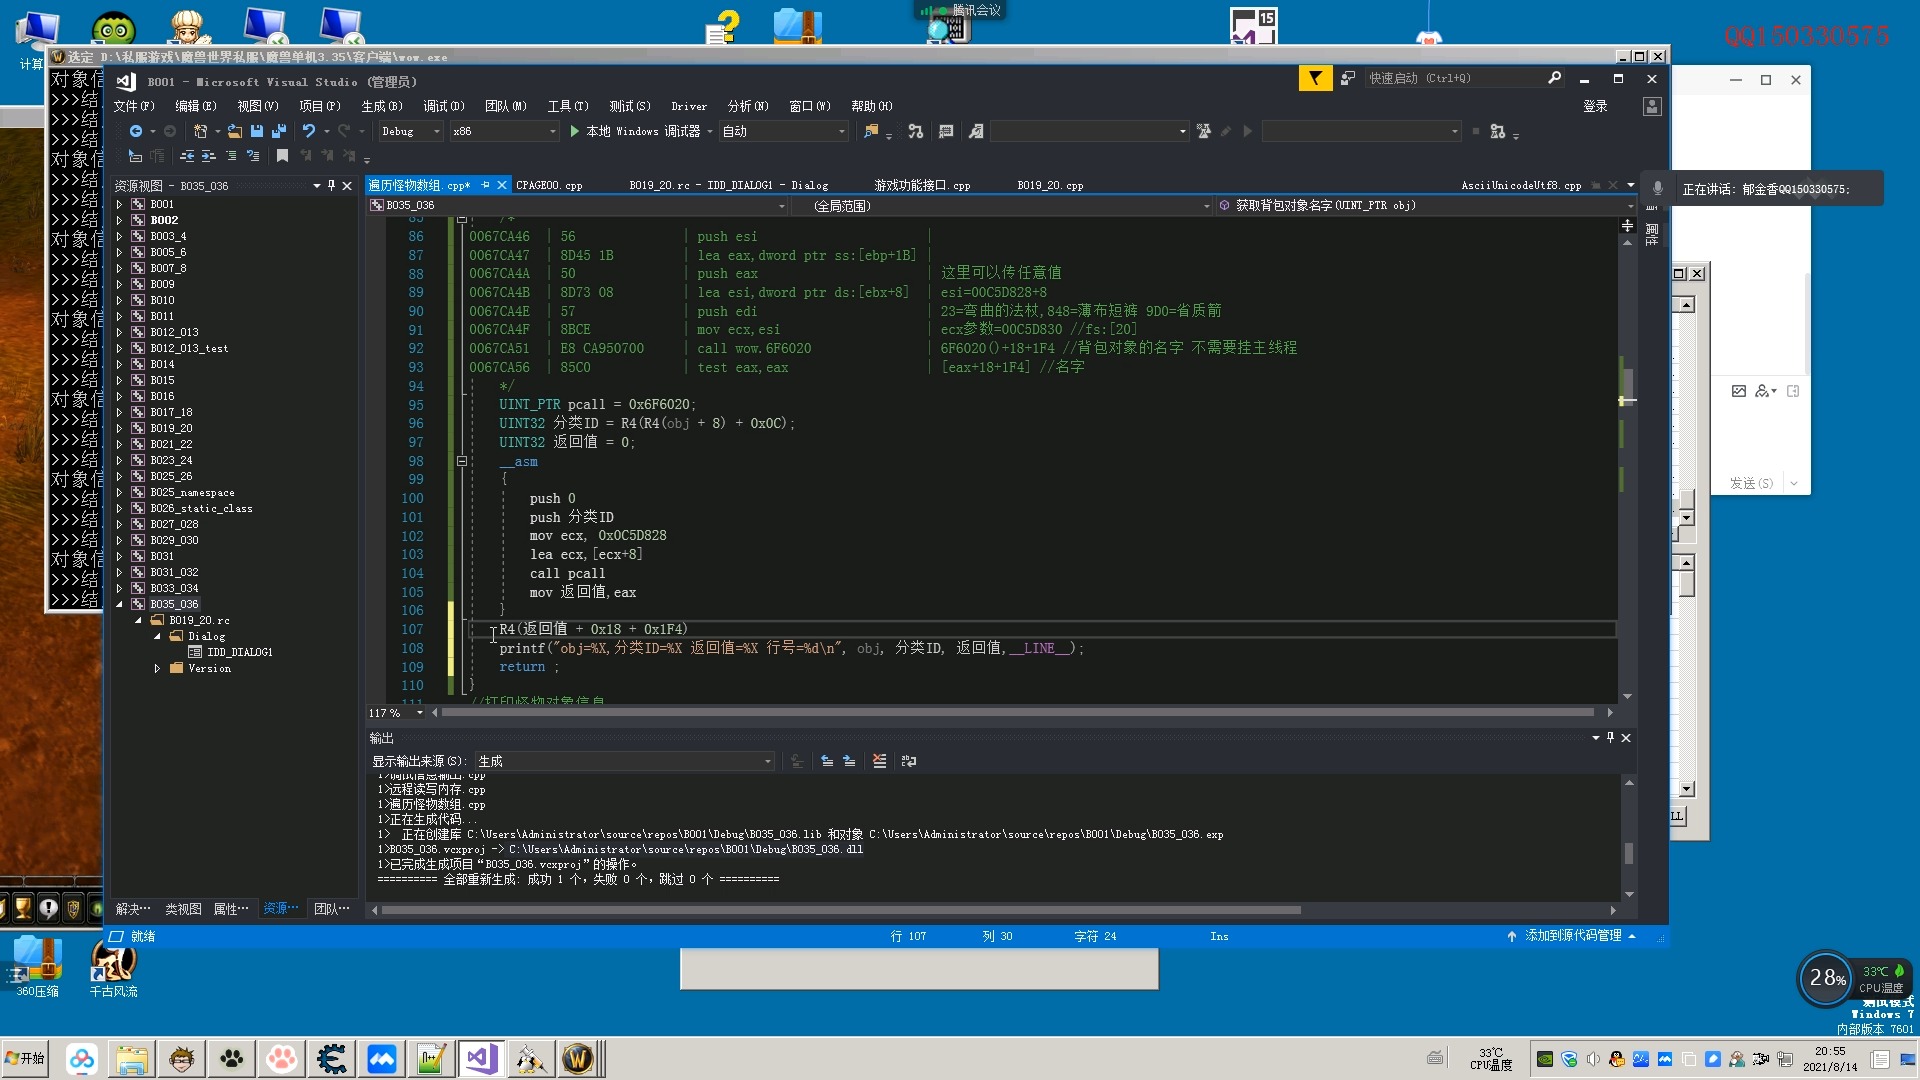Click the Find in Files toolbar icon
The height and width of the screenshot is (1080, 1920).
(871, 131)
